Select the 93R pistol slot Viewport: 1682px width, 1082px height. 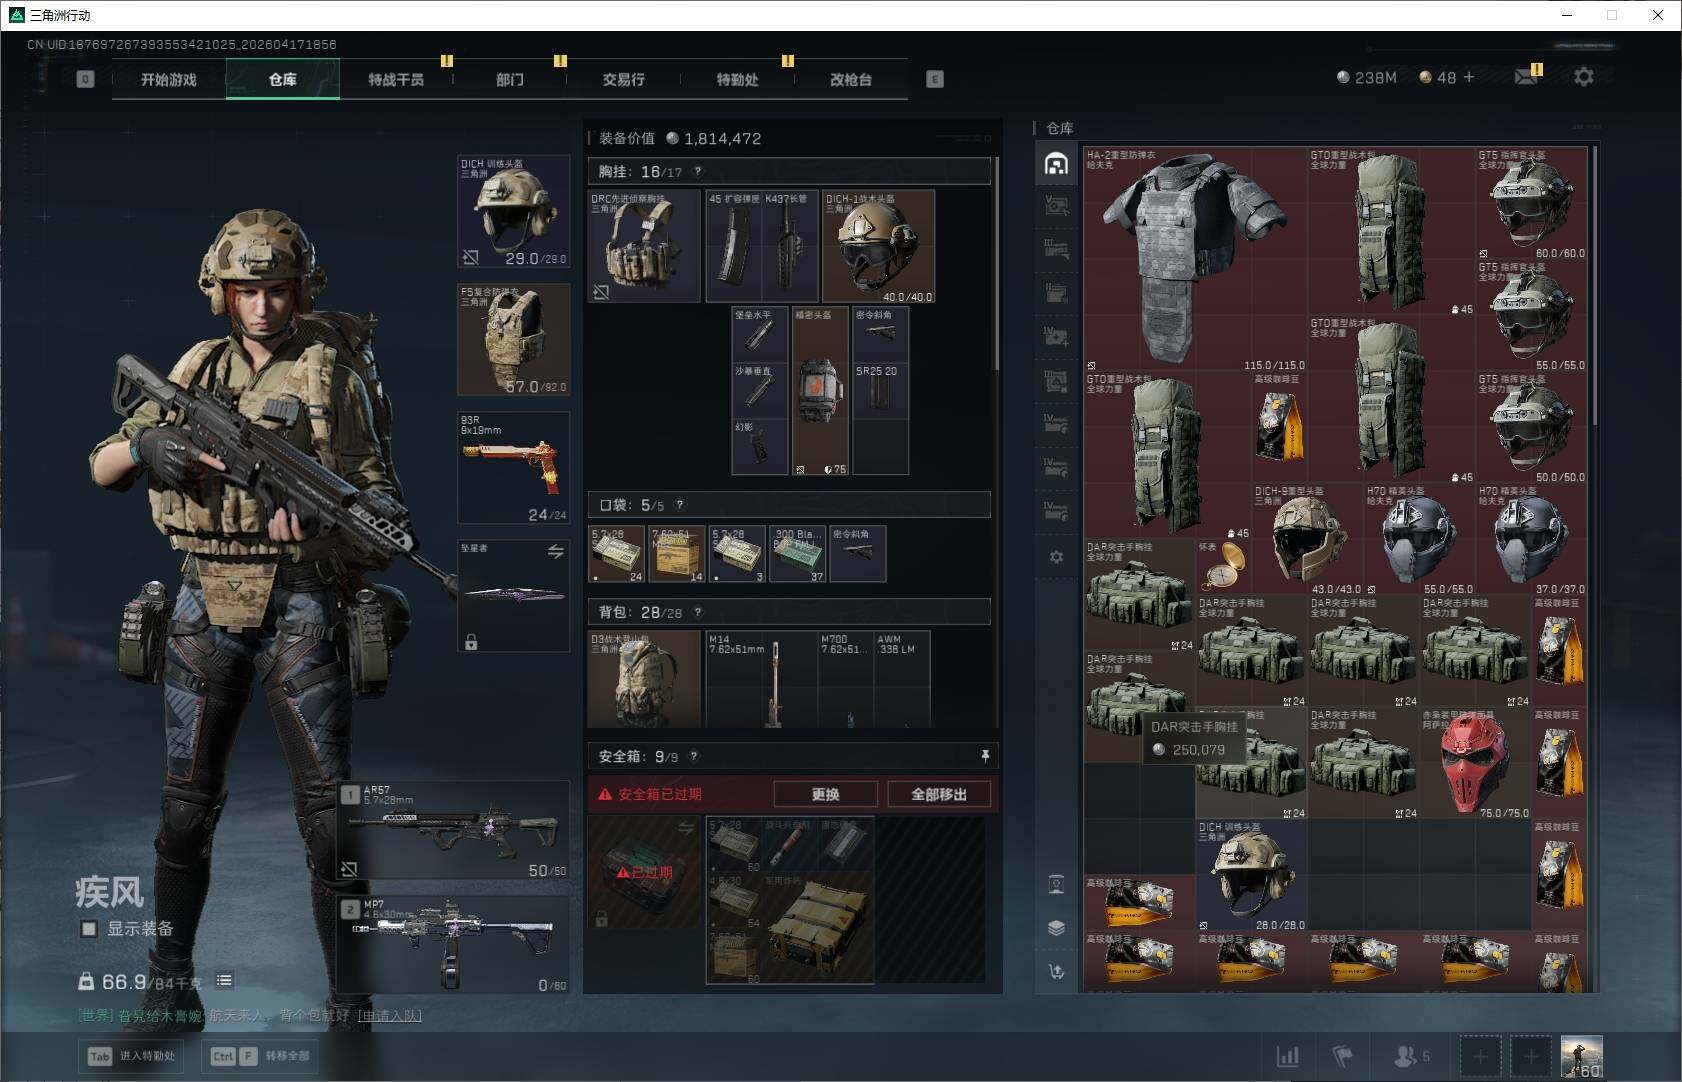[514, 467]
